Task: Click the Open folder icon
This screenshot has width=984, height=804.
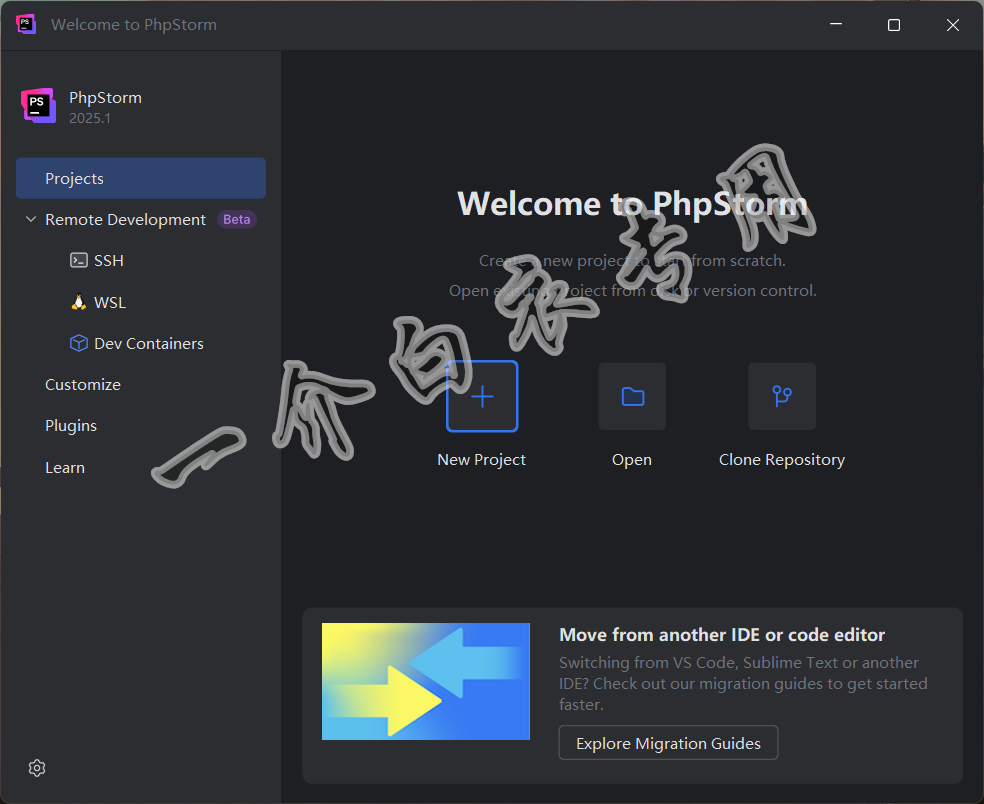Action: tap(632, 397)
